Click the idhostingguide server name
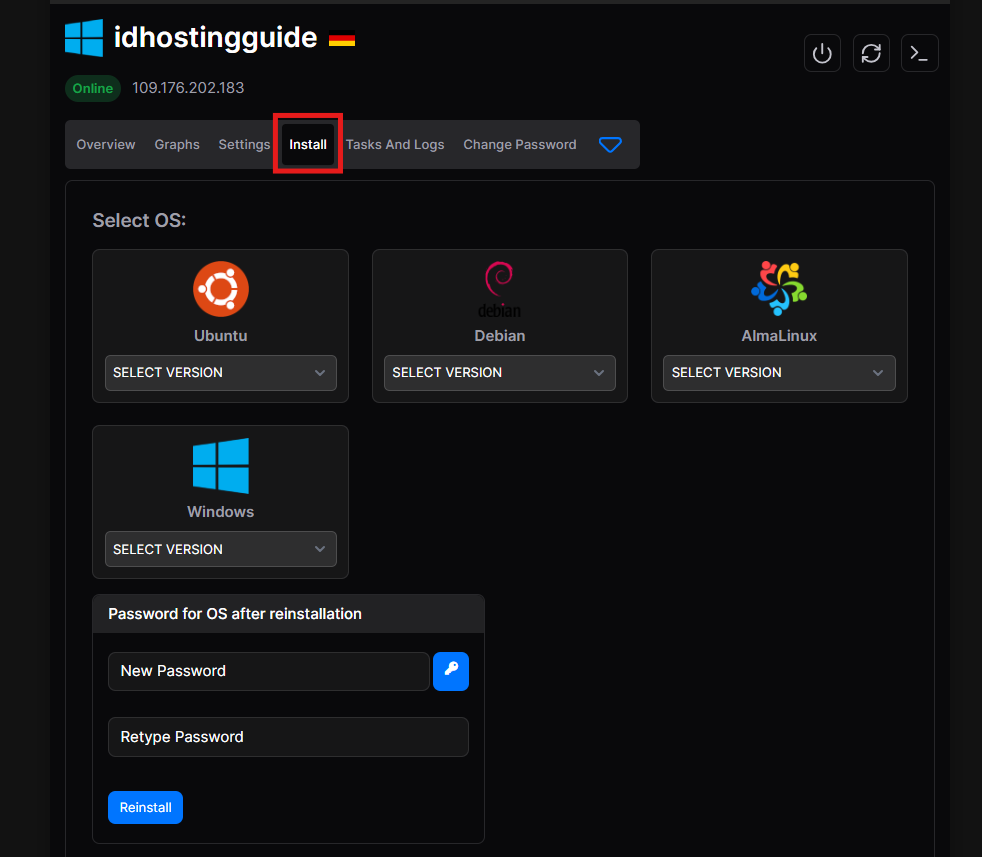The width and height of the screenshot is (982, 857). point(215,38)
